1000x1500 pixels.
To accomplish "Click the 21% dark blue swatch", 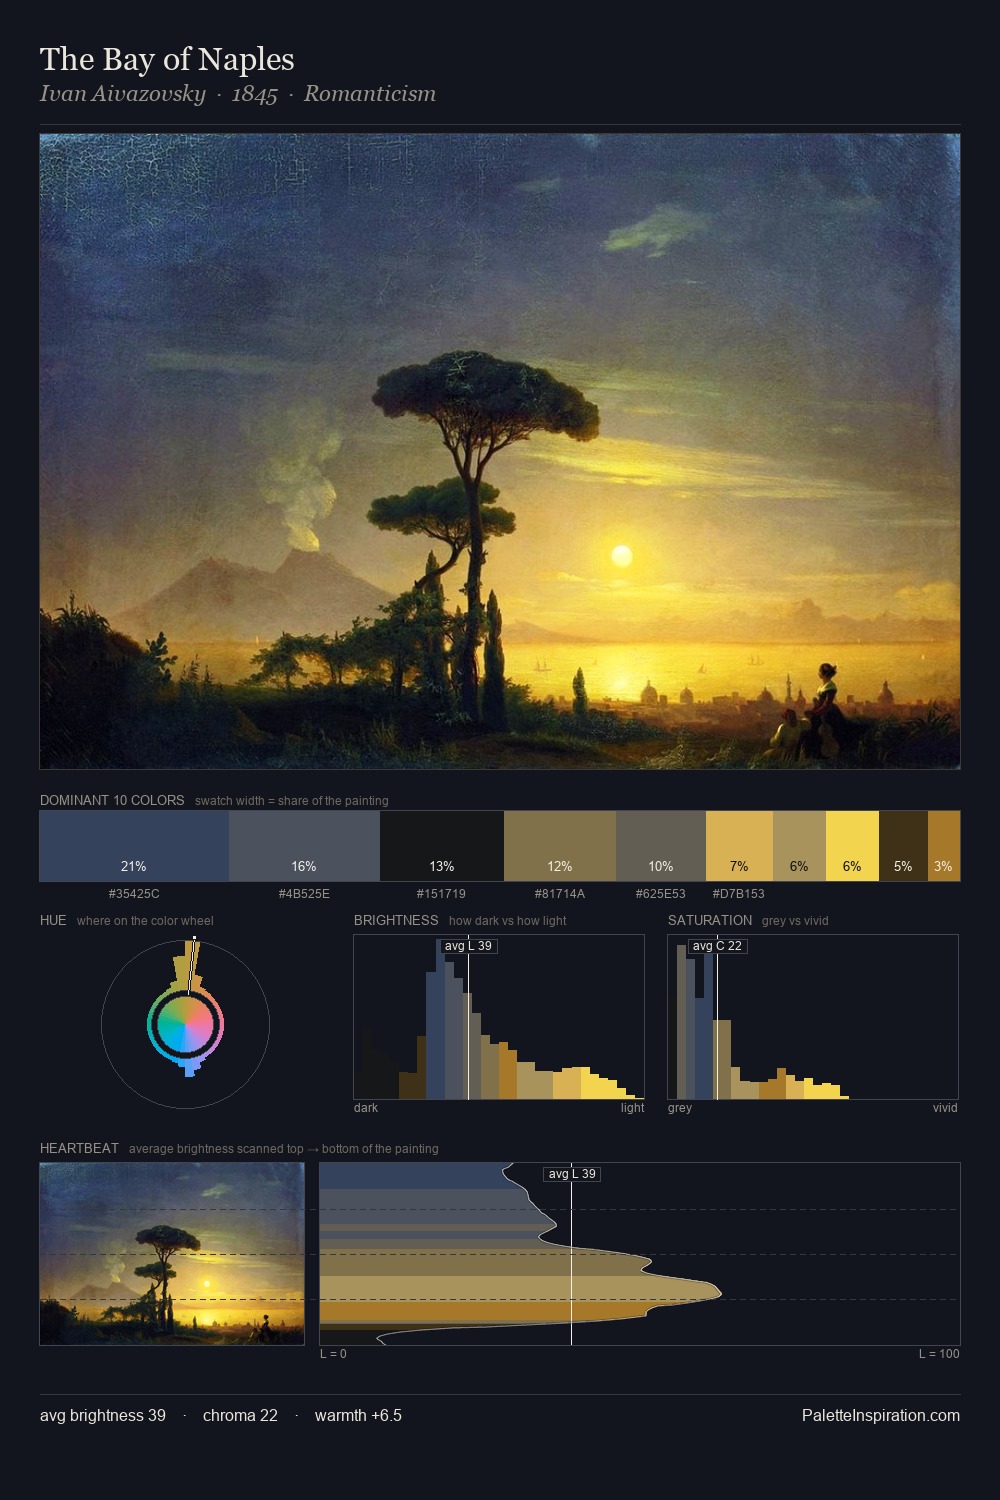I will [134, 846].
